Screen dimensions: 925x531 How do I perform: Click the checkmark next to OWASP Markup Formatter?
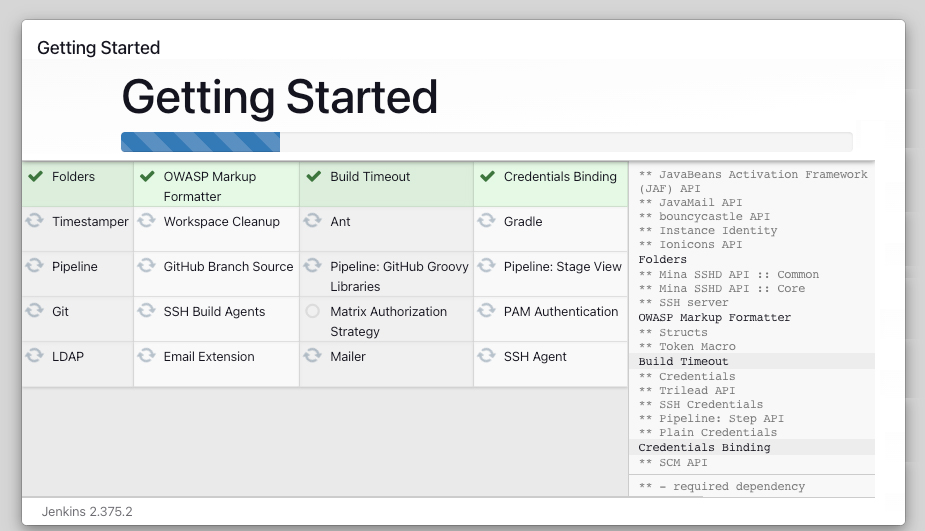click(x=147, y=177)
